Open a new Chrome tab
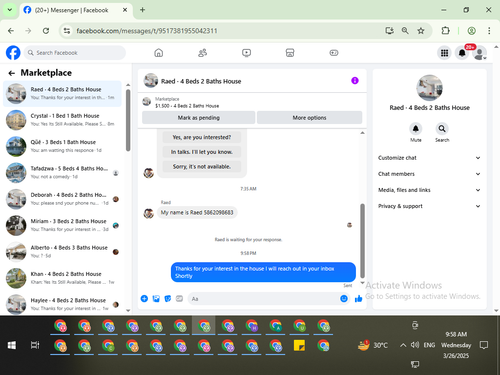This screenshot has height=375, width=500. point(142,10)
